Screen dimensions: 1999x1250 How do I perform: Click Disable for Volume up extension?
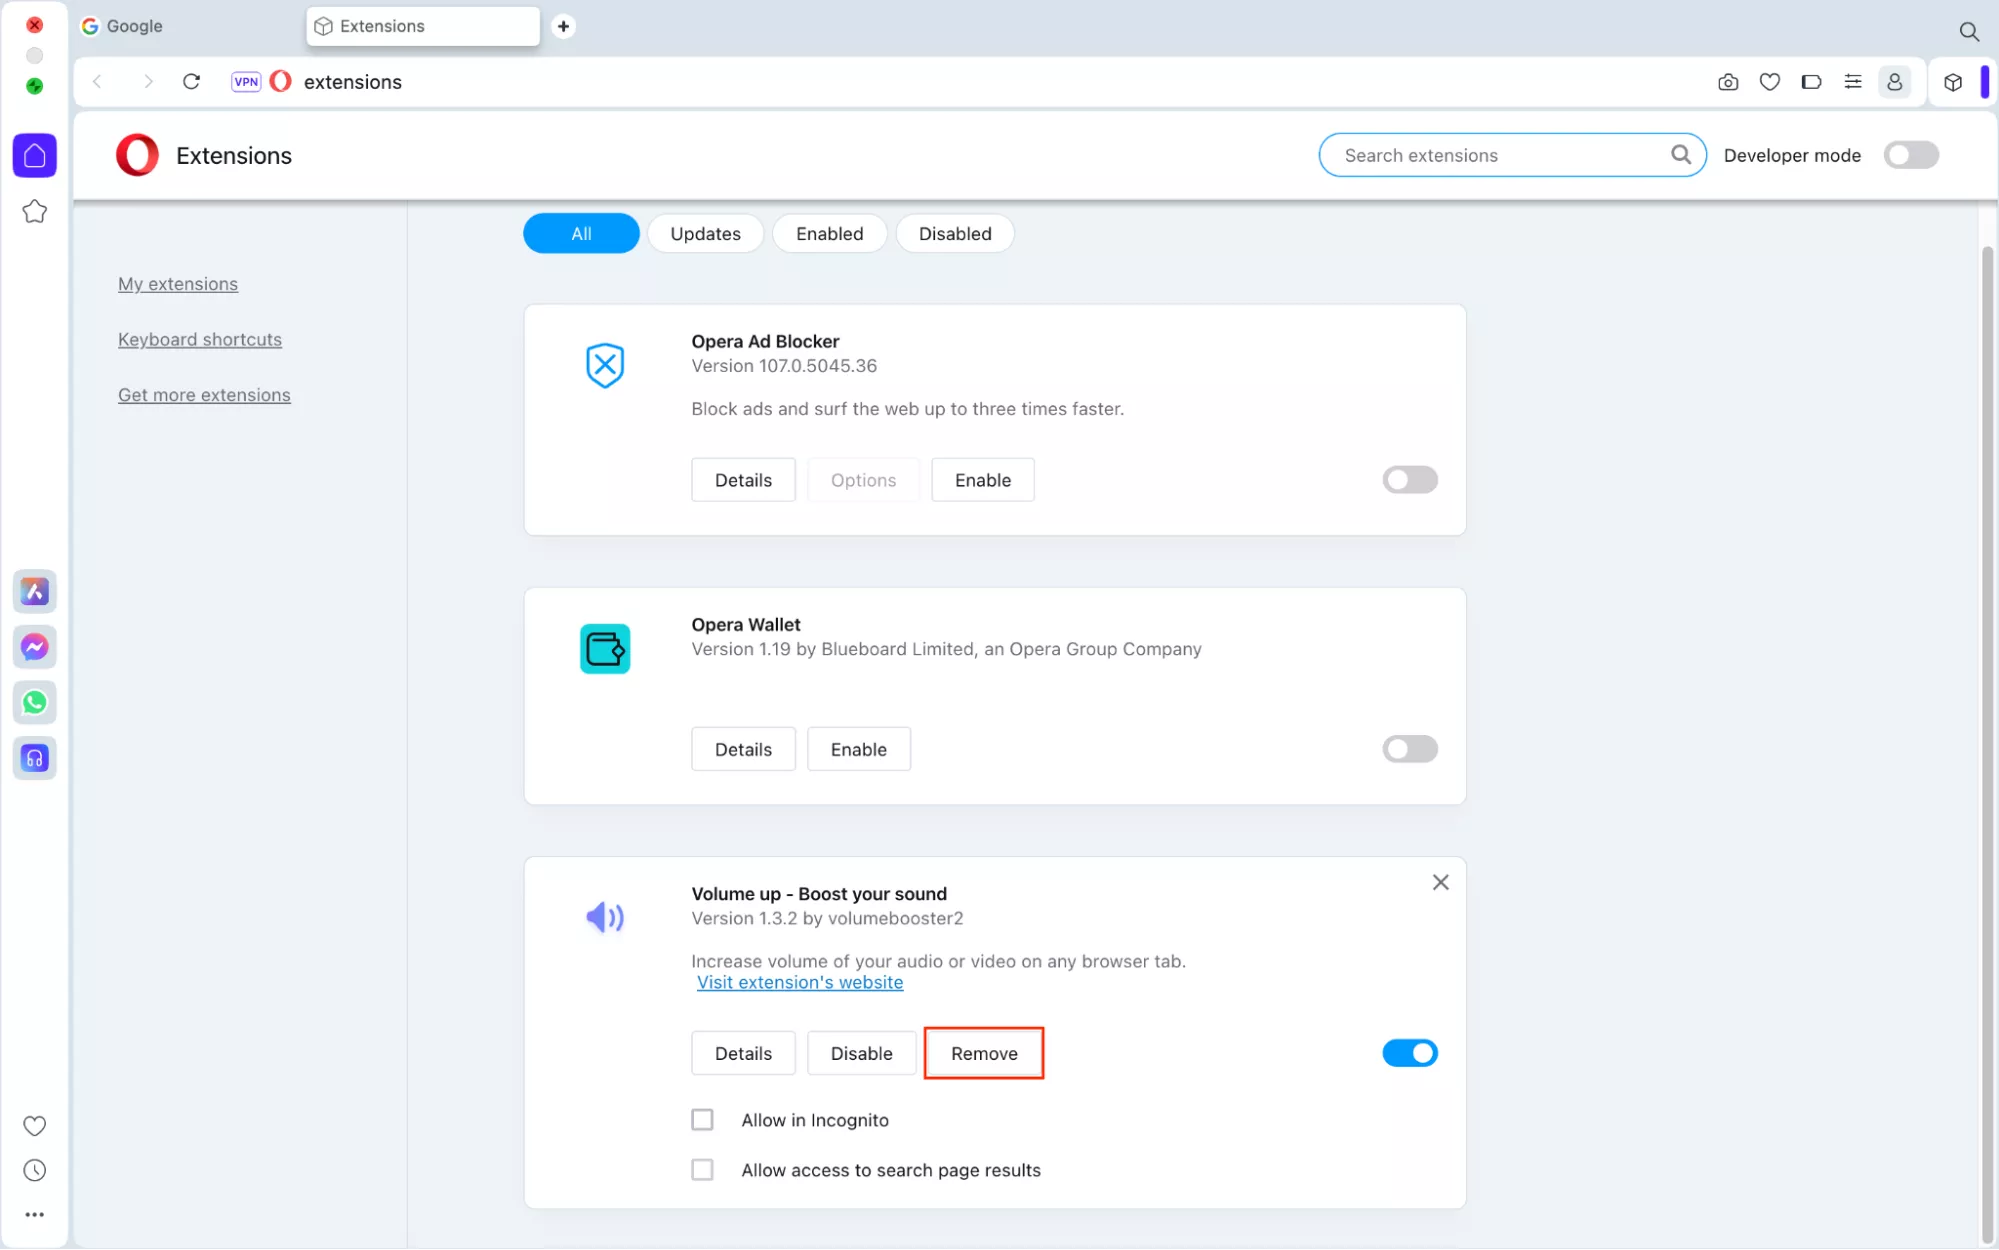(x=862, y=1053)
